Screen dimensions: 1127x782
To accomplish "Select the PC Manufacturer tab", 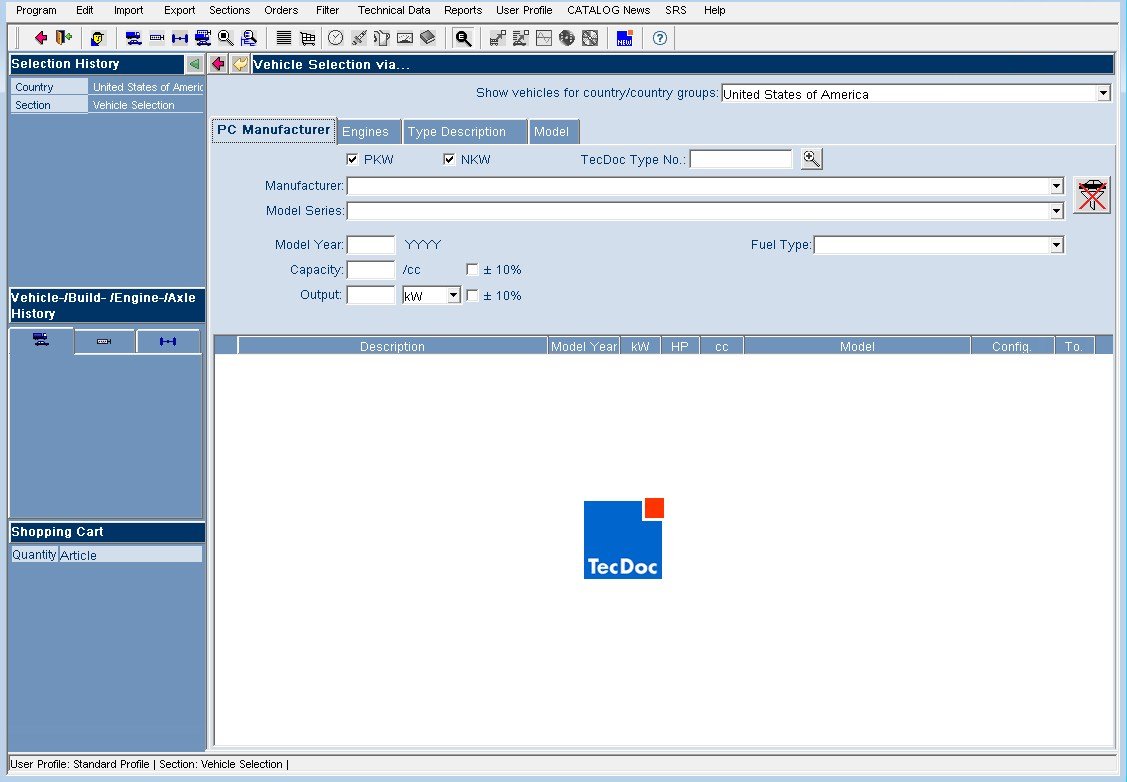I will click(274, 130).
